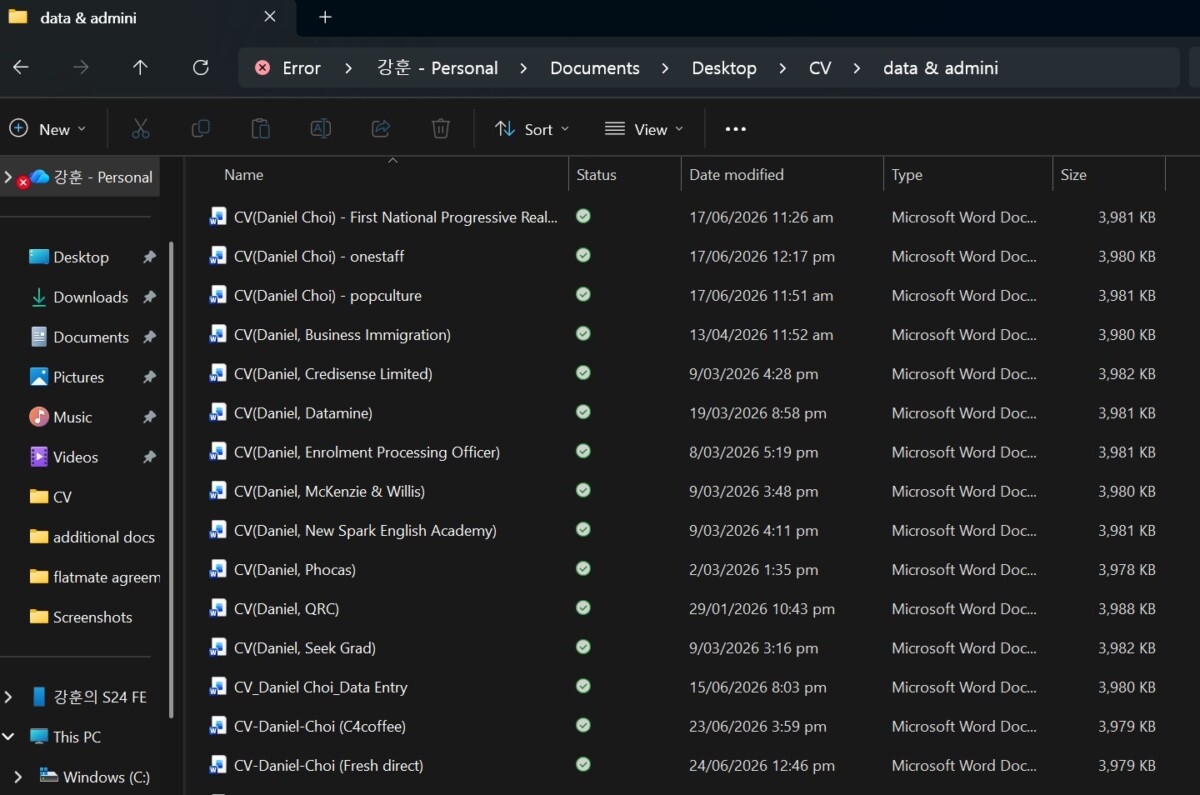Select Documents in the address breadcrumb
Image resolution: width=1200 pixels, height=795 pixels.
coord(595,68)
